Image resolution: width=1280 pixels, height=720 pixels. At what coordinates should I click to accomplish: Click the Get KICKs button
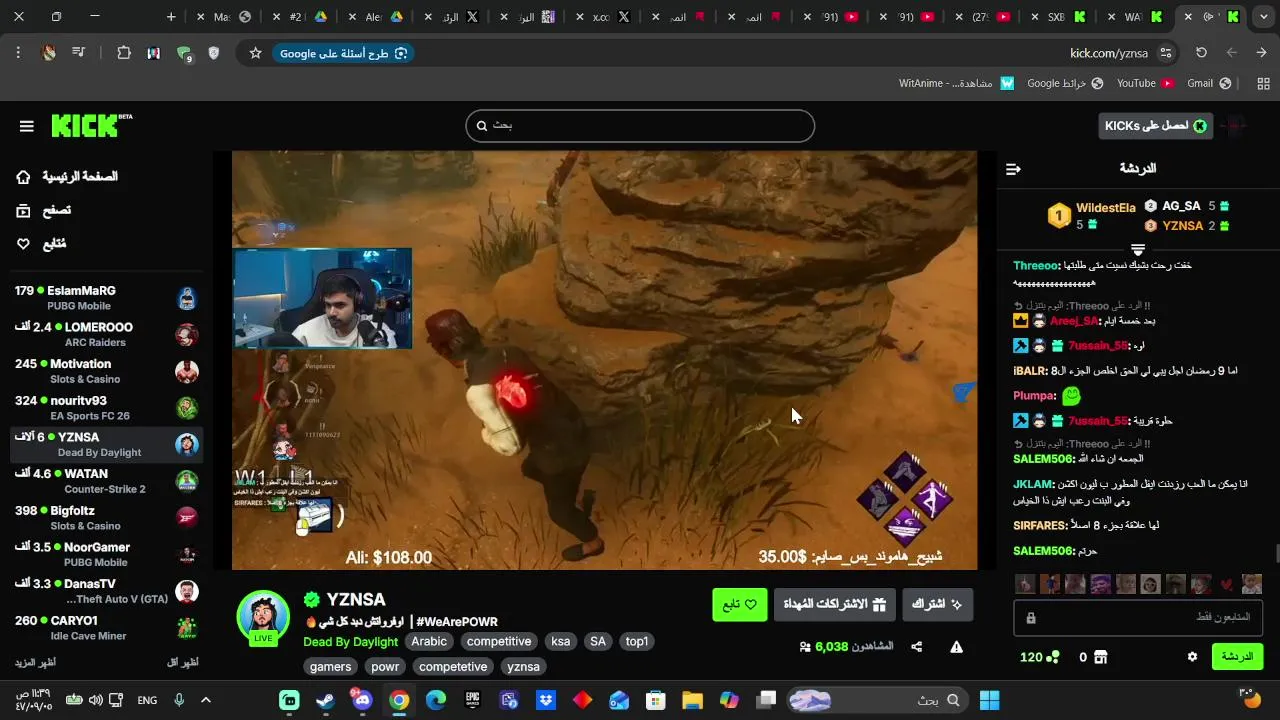click(x=1156, y=126)
